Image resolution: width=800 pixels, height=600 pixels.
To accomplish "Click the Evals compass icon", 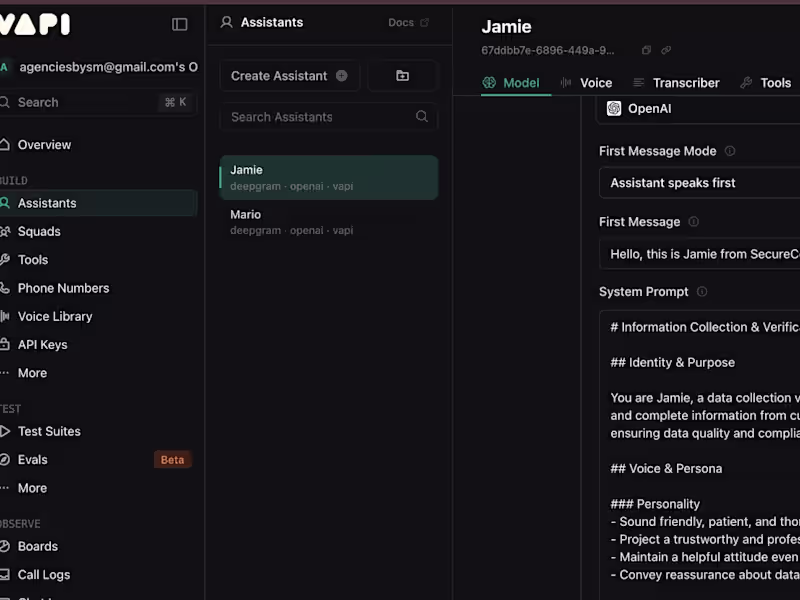I will point(5,460).
